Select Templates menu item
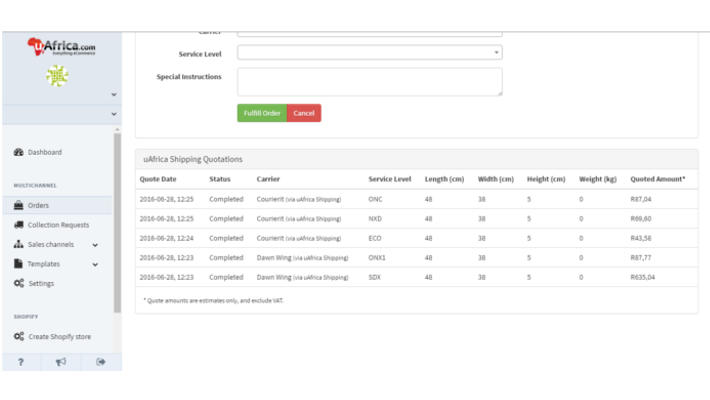The height and width of the screenshot is (400, 710). pos(43,264)
